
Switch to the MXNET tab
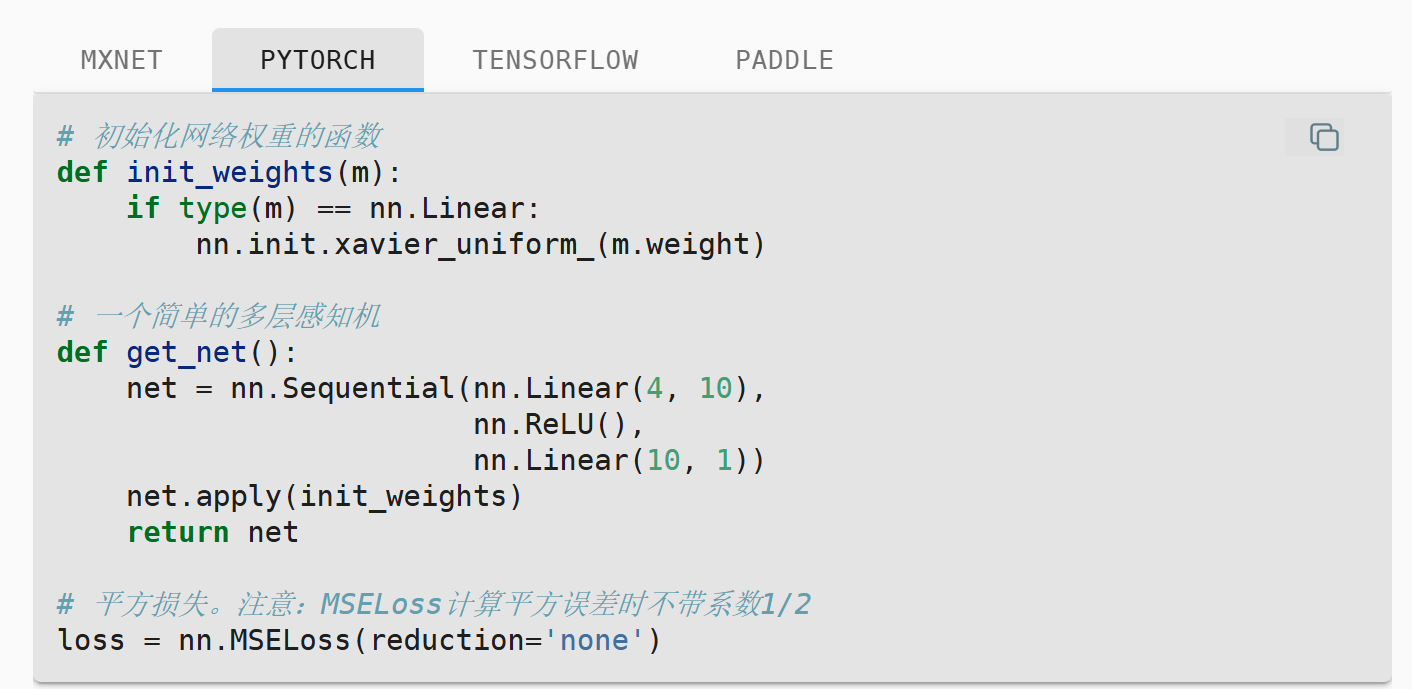(x=121, y=60)
